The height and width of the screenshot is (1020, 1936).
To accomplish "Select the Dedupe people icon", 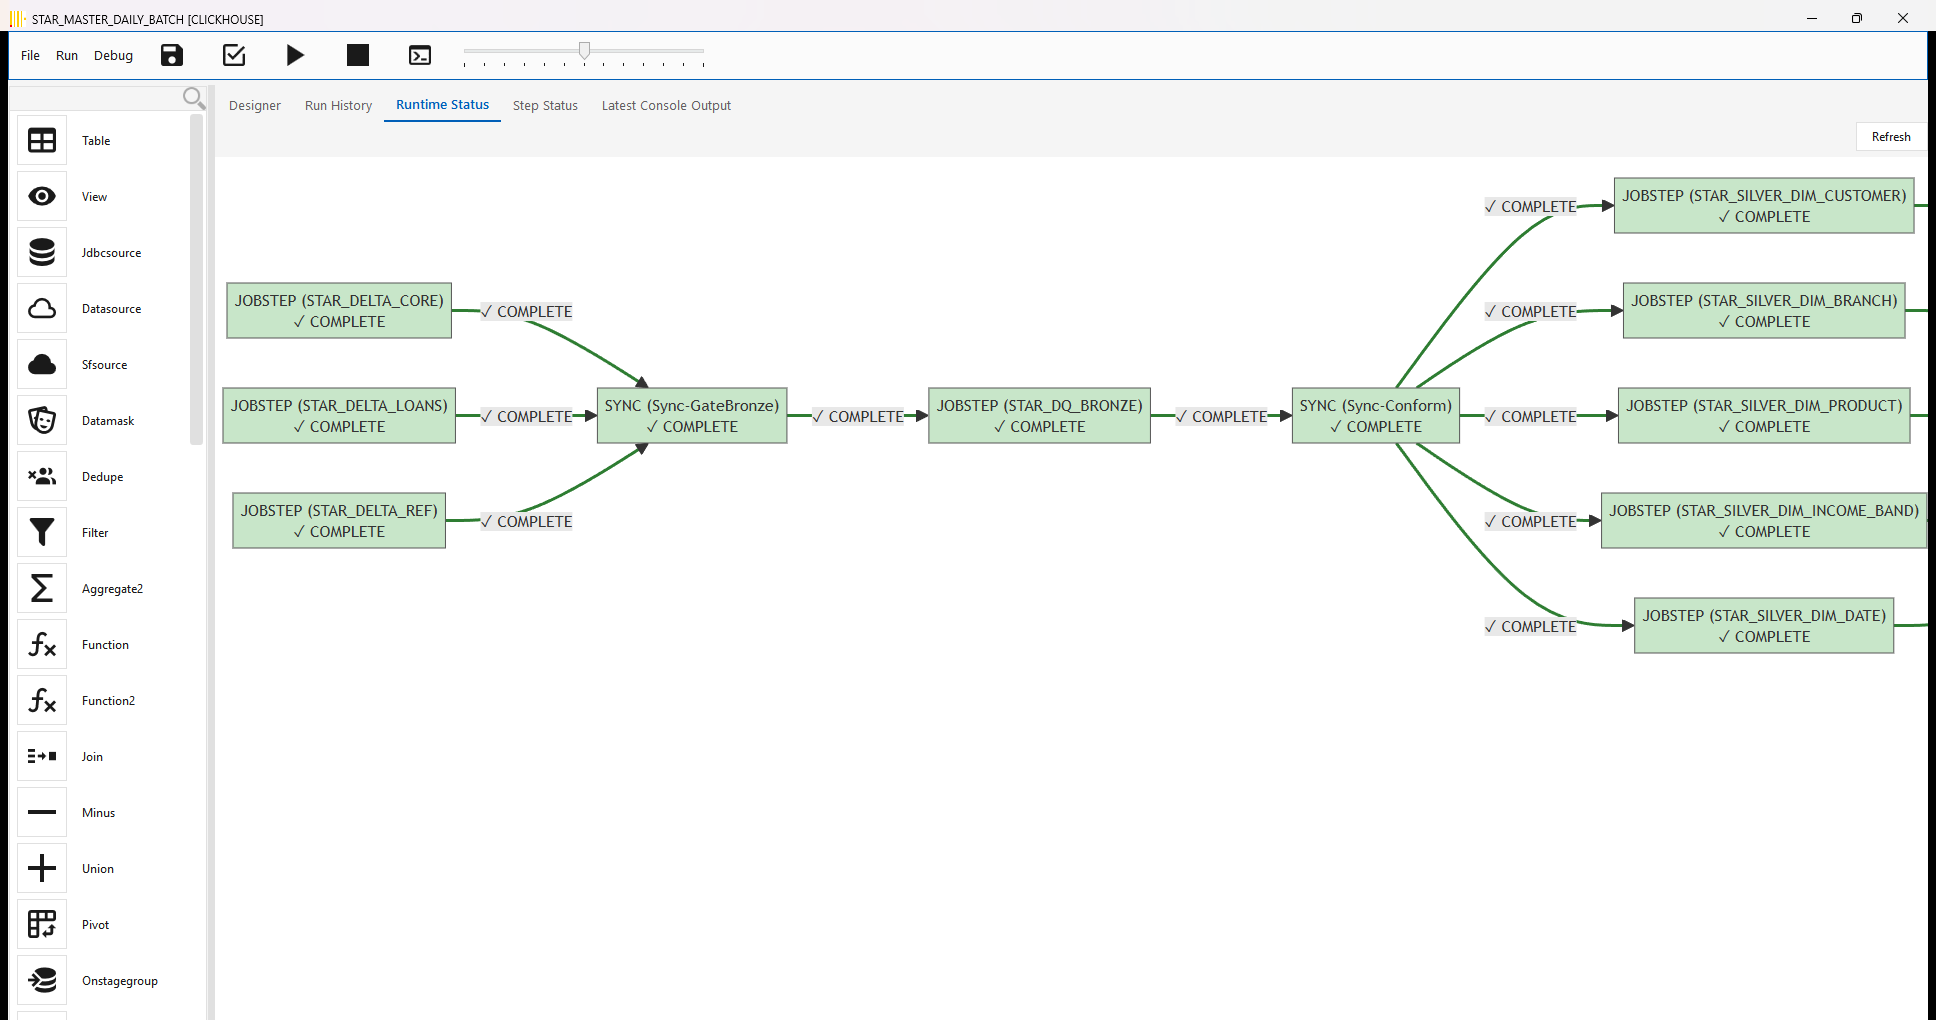I will click(42, 477).
